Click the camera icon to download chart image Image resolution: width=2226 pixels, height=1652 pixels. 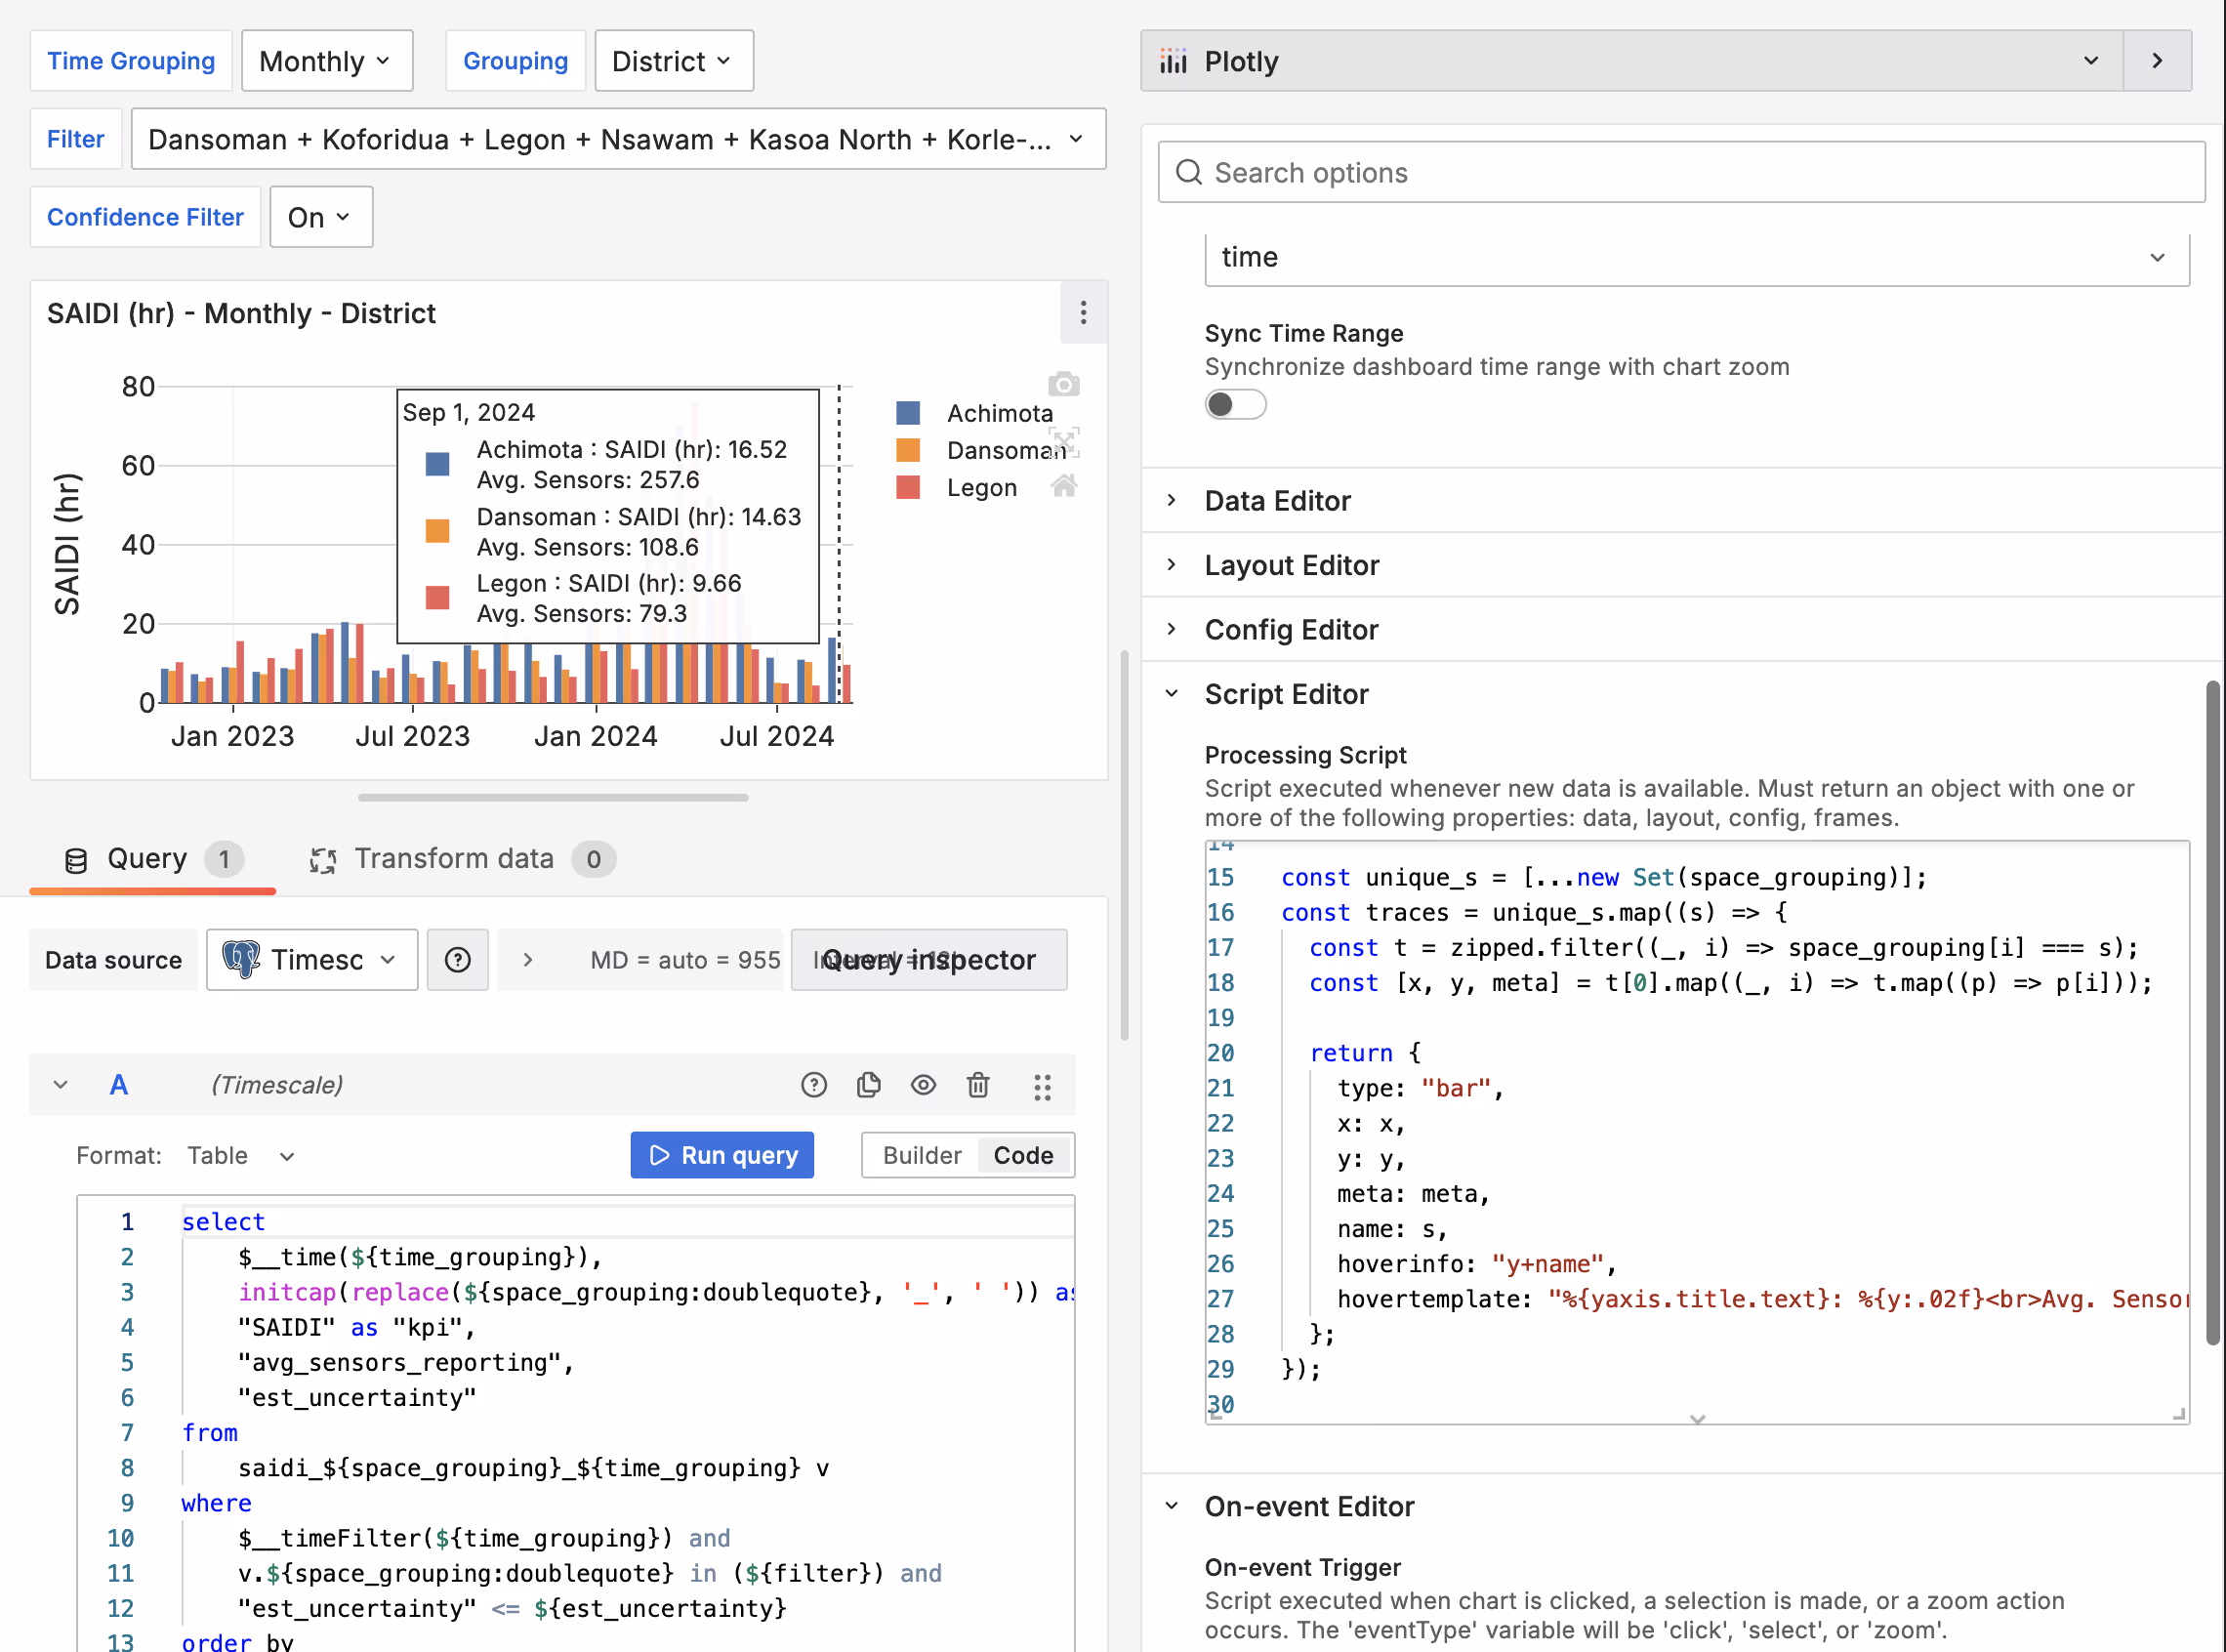1063,384
